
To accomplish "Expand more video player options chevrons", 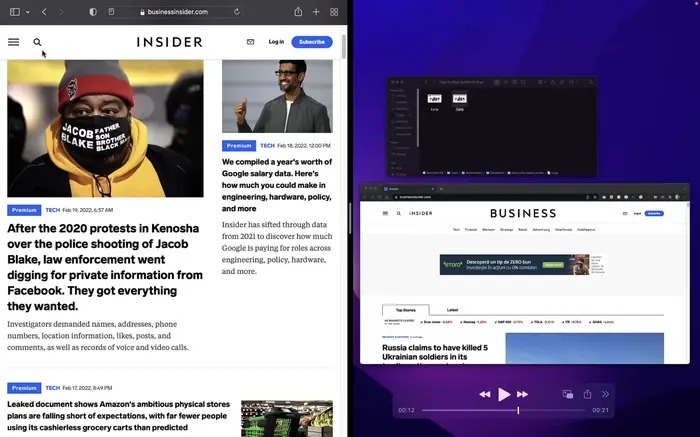I will 605,394.
